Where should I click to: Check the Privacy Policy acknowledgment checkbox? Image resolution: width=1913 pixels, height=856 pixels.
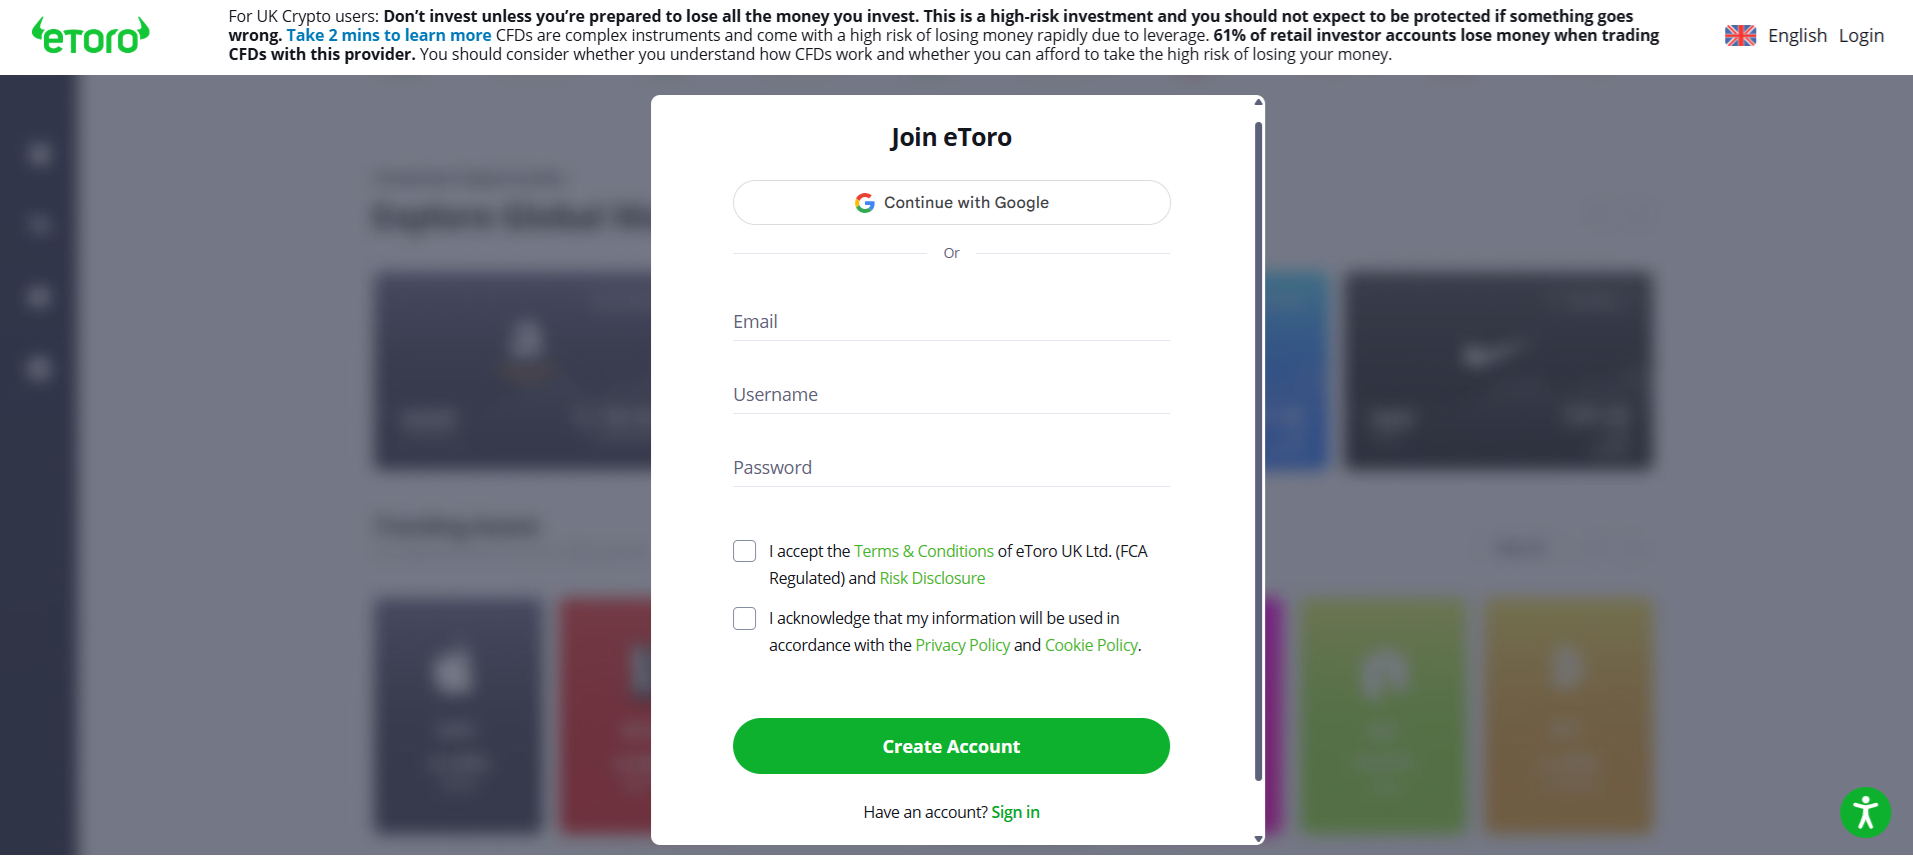(744, 618)
